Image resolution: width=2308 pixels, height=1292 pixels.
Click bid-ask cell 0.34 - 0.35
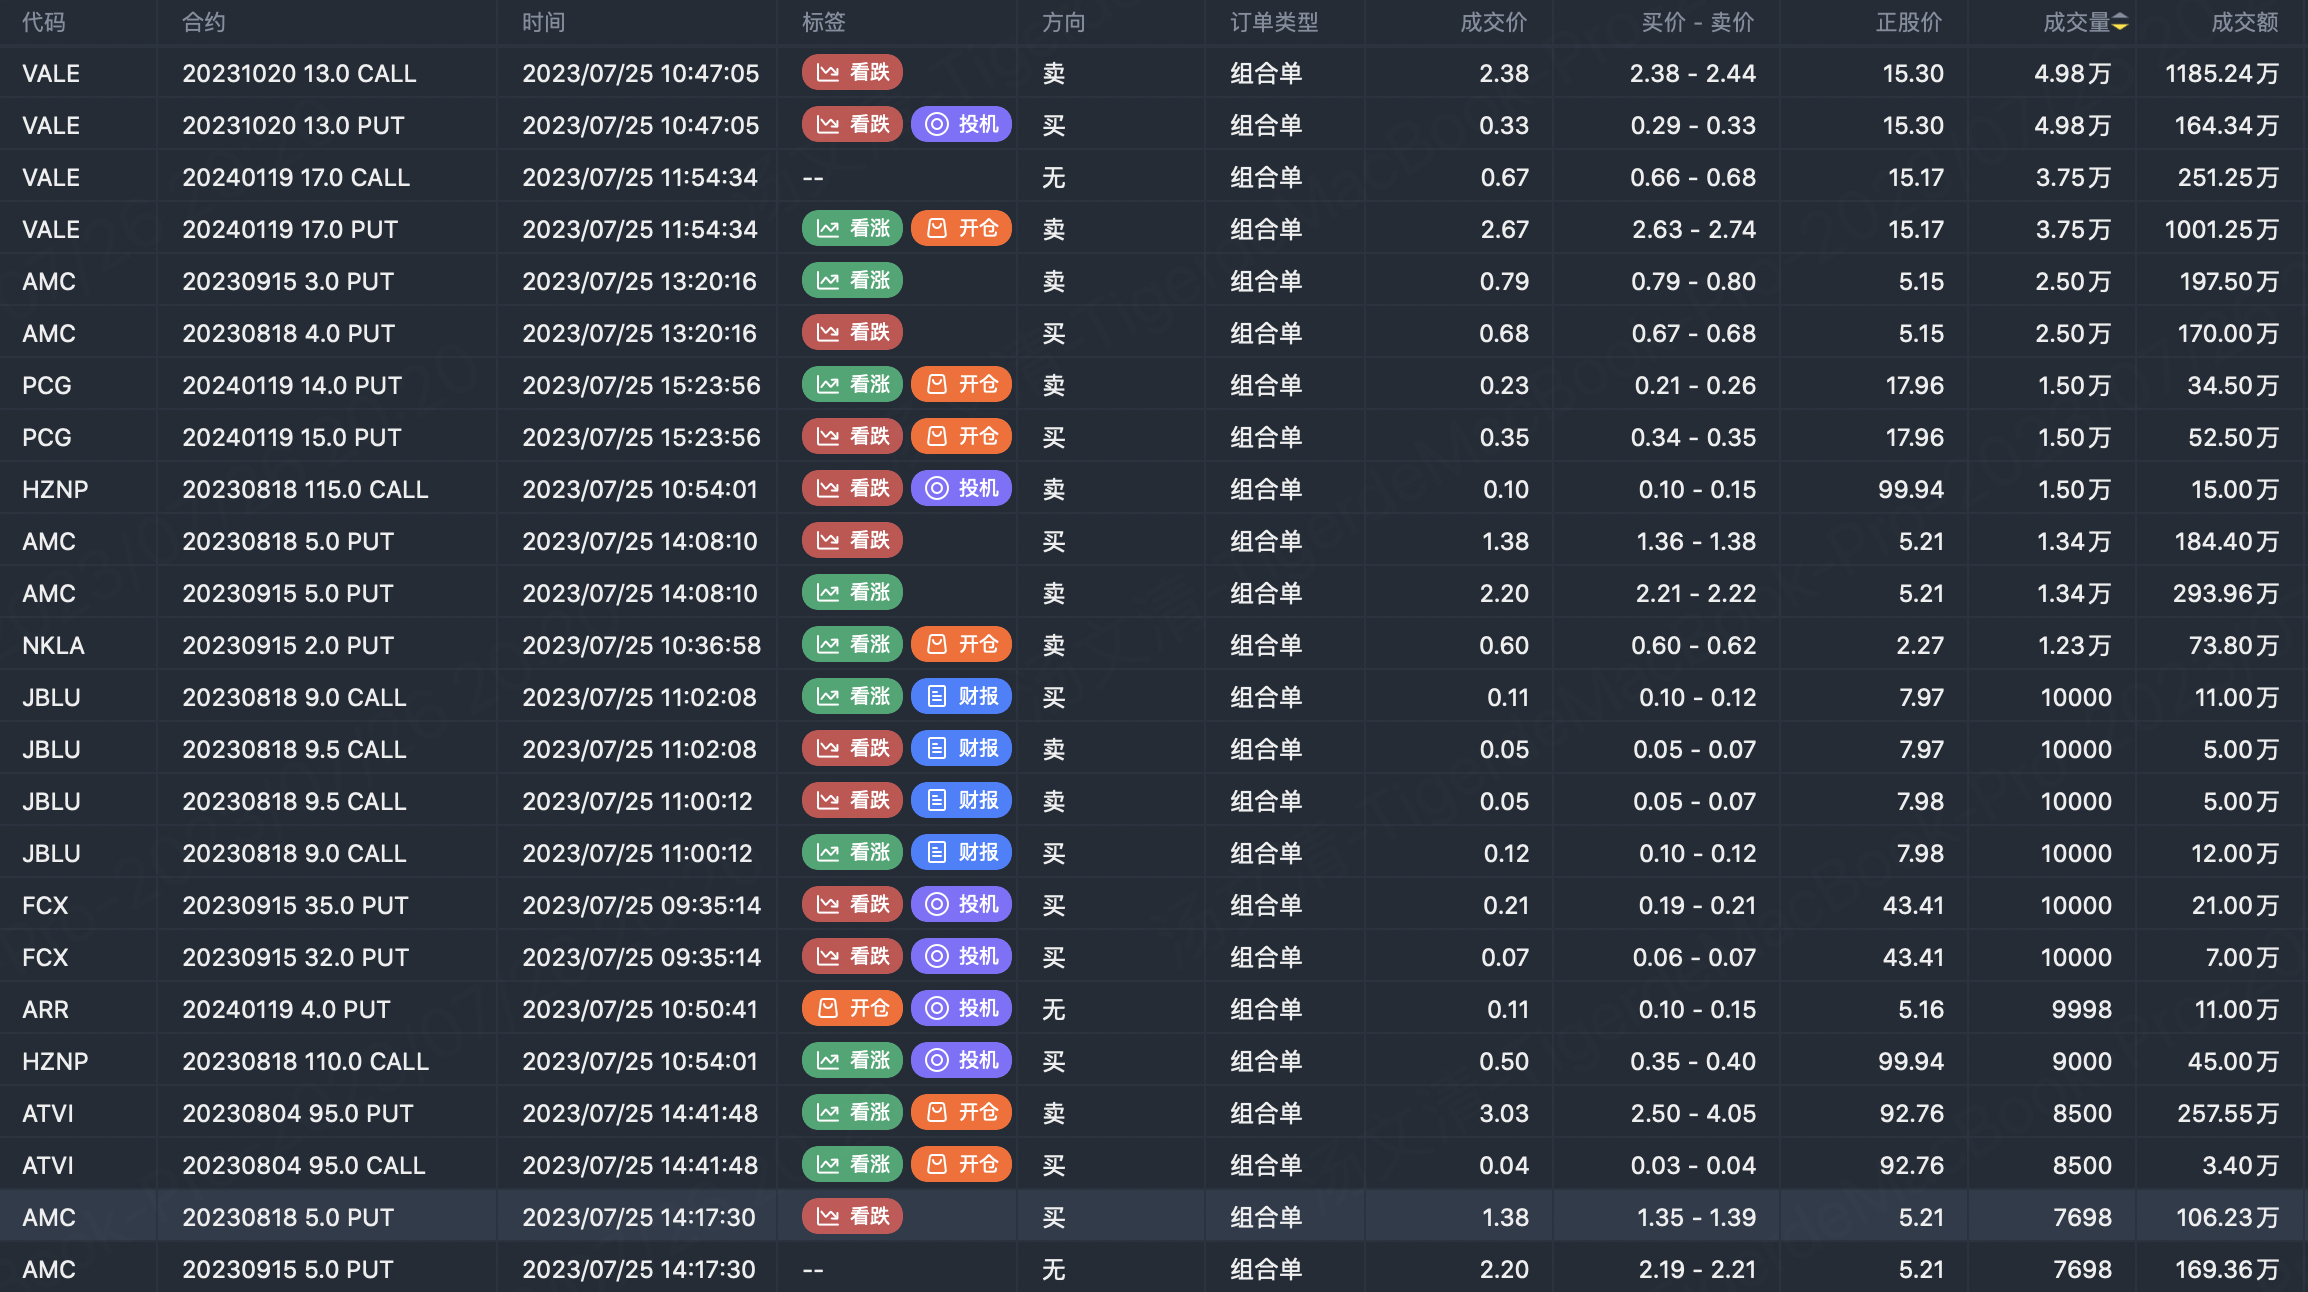tap(1694, 437)
